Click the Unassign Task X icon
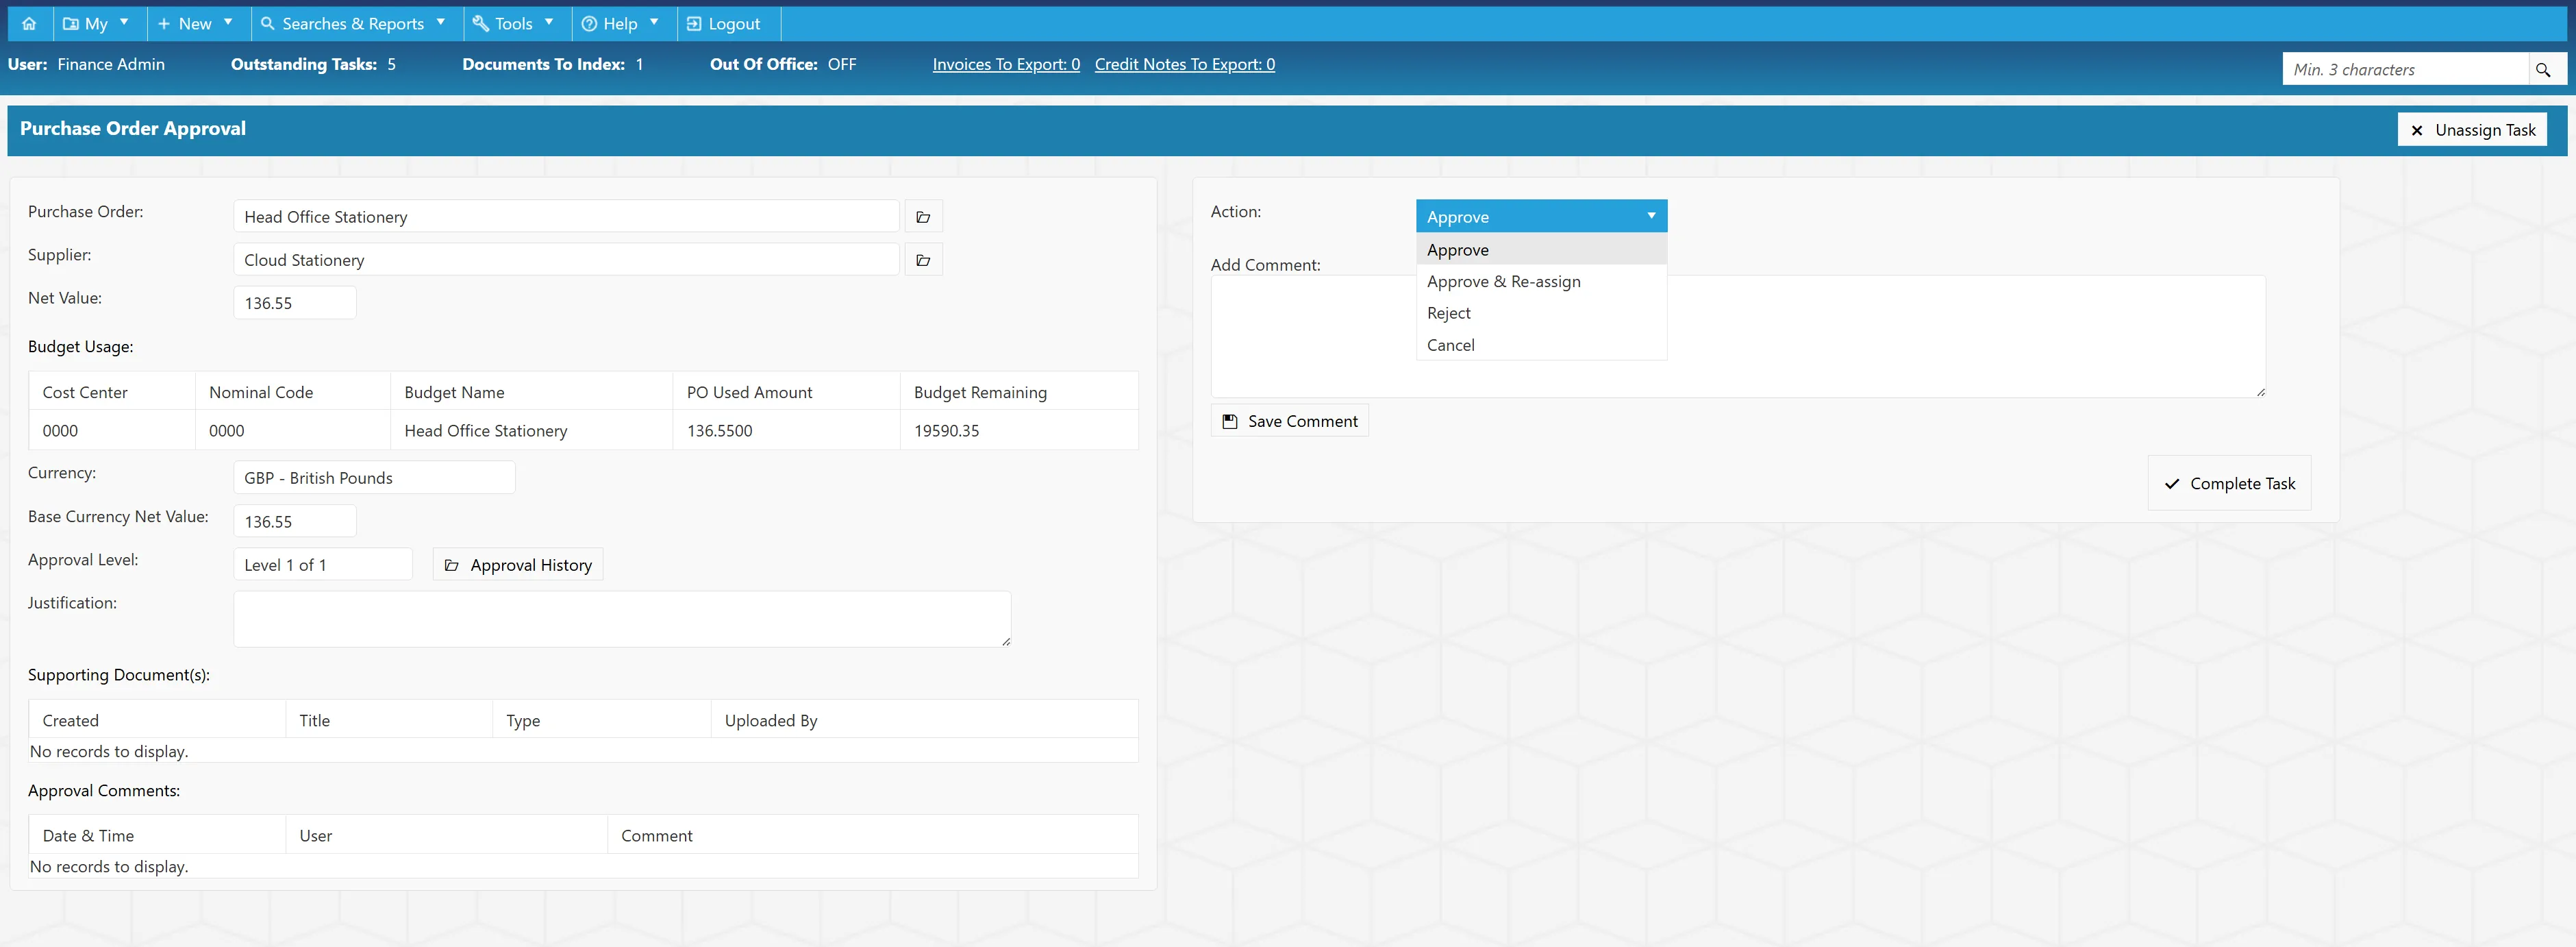2576x947 pixels. pyautogui.click(x=2417, y=130)
